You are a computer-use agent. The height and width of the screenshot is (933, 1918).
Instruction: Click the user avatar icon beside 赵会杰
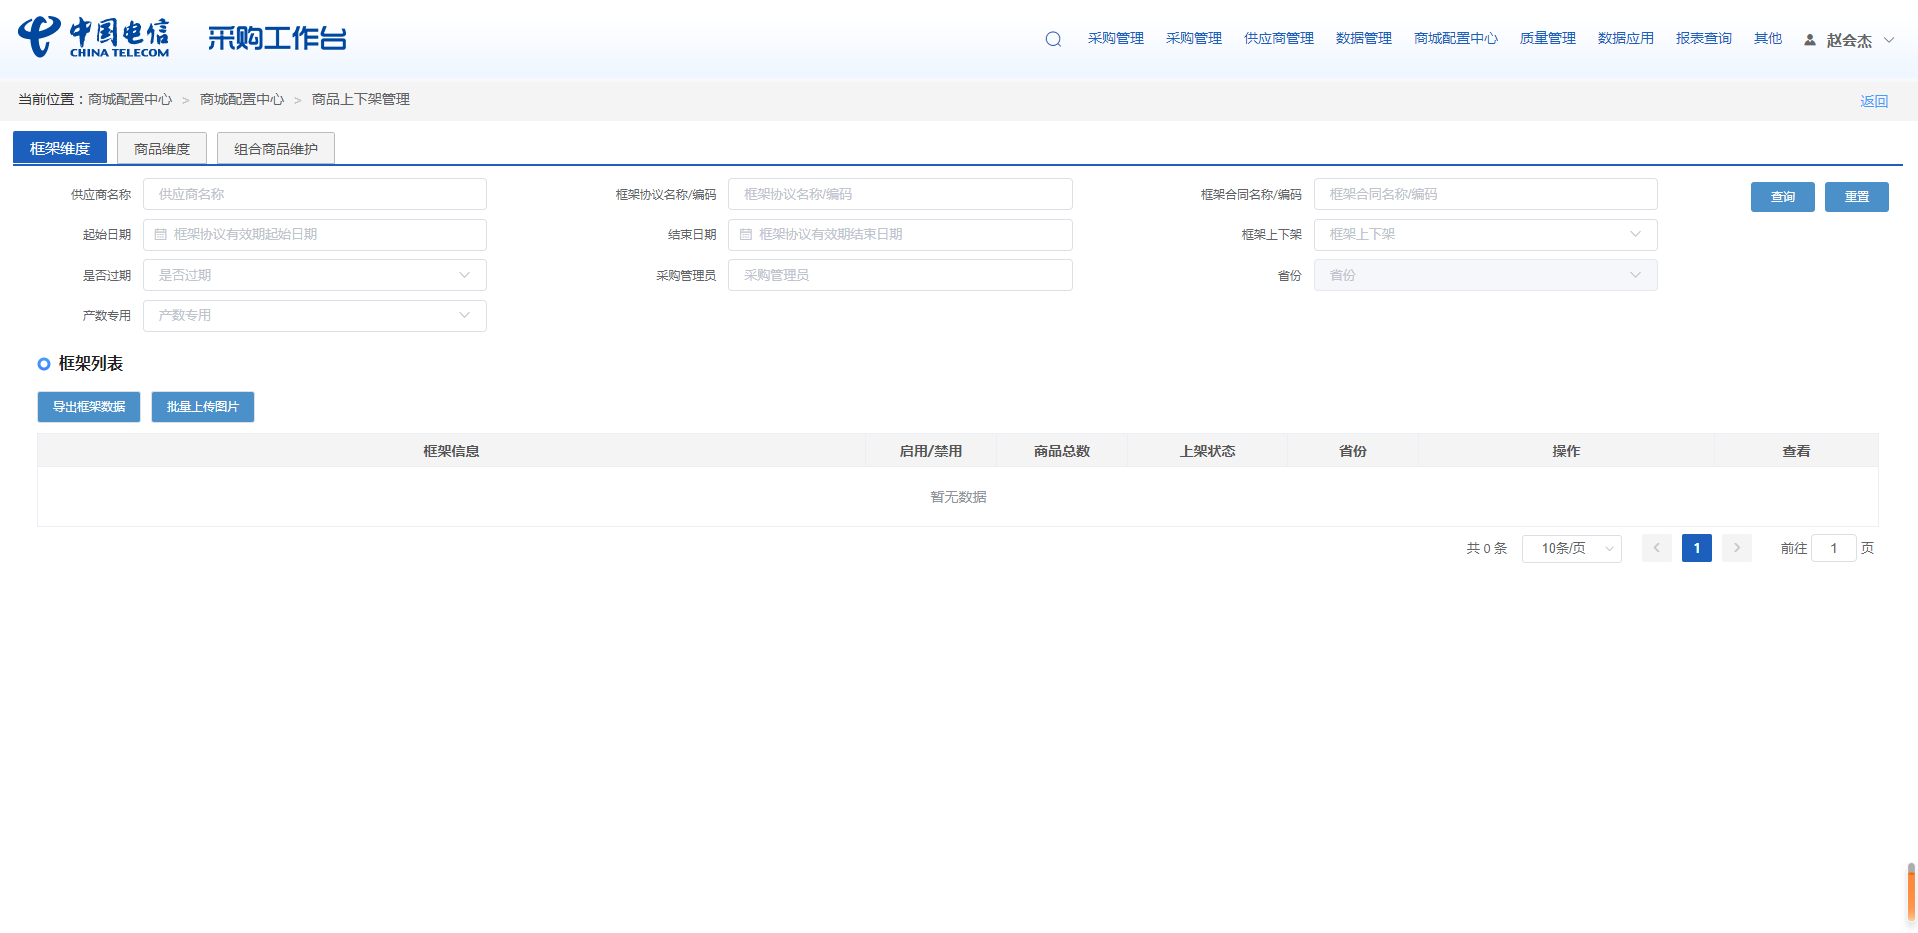tap(1809, 40)
